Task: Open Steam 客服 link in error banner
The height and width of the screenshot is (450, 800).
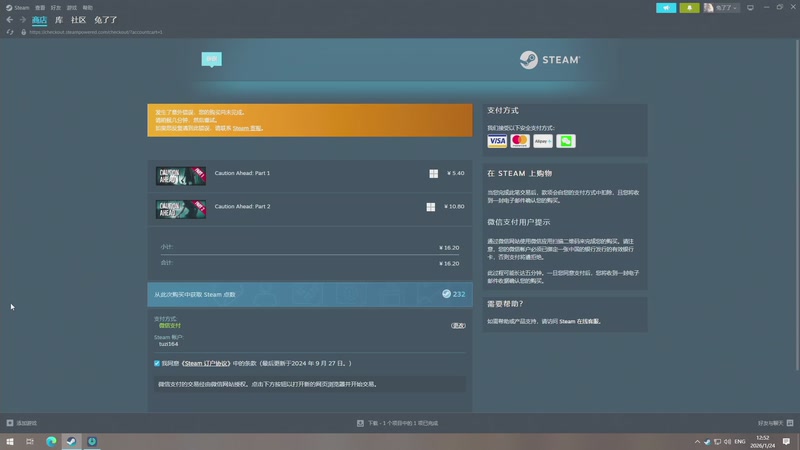Action: tap(247, 128)
